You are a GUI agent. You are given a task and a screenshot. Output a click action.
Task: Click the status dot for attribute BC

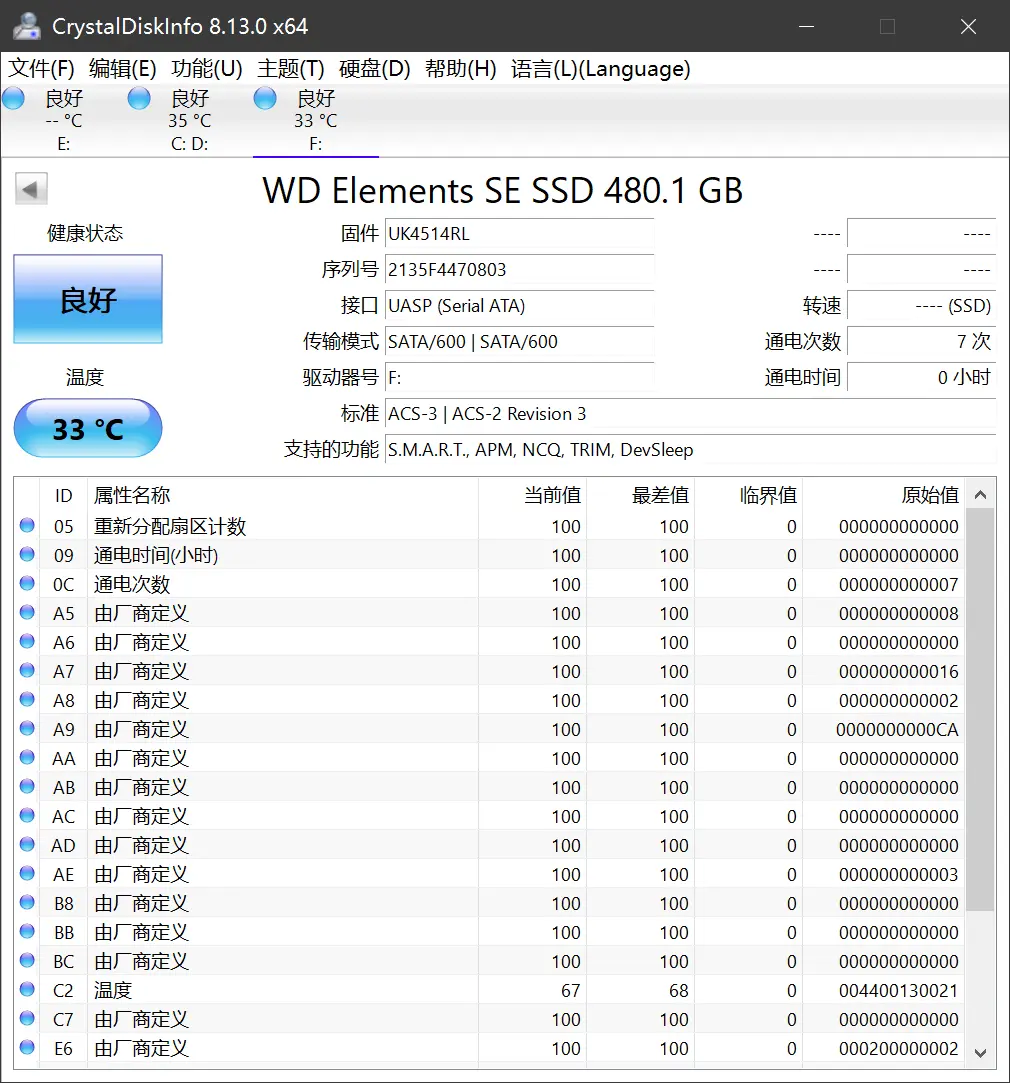point(27,961)
